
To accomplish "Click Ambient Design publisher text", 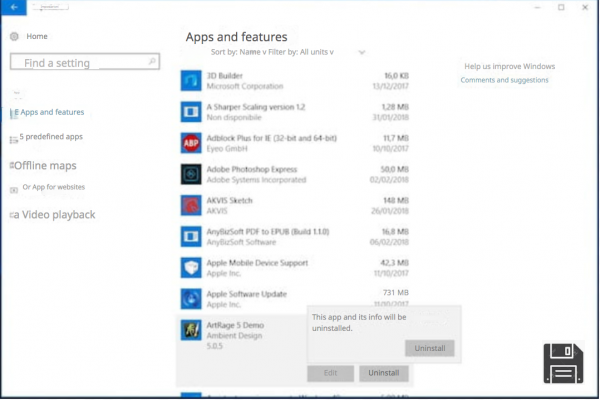I will click(234, 336).
